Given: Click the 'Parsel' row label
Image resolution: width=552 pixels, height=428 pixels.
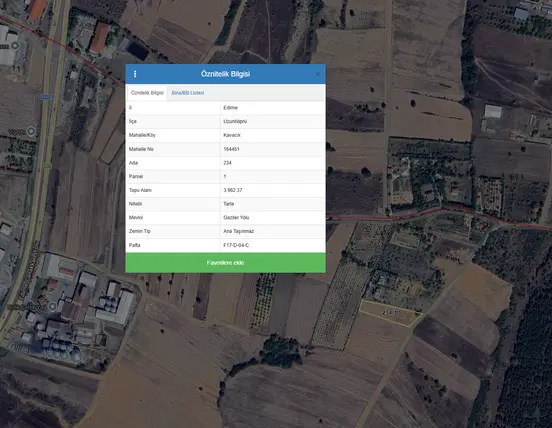Looking at the screenshot, I should point(136,176).
